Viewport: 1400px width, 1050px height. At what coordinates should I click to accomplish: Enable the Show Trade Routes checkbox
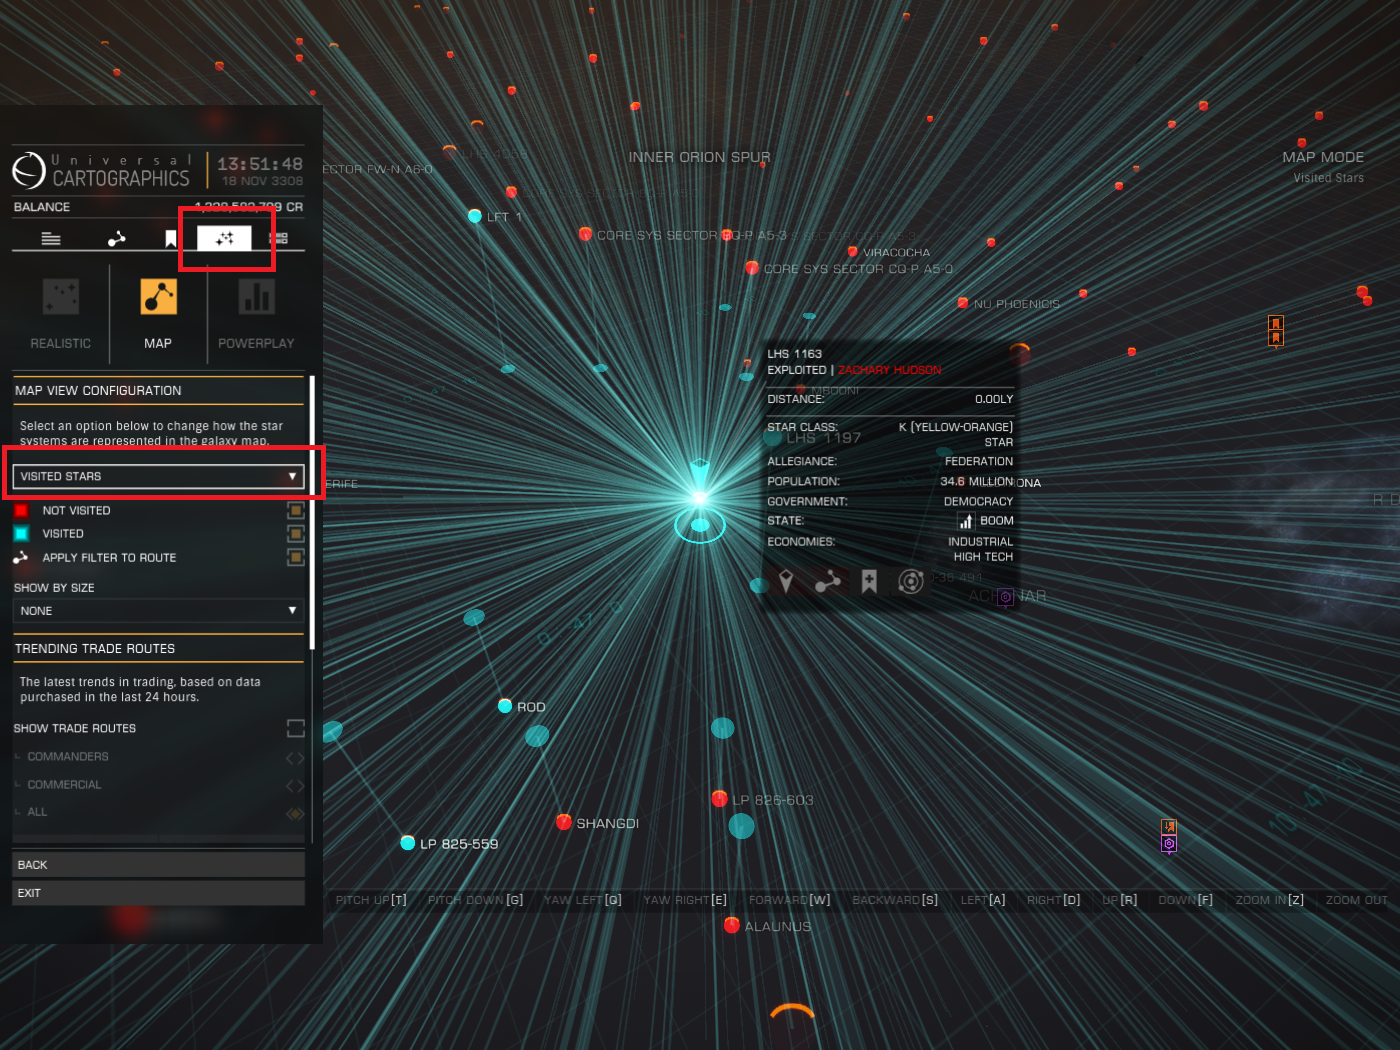click(x=295, y=728)
